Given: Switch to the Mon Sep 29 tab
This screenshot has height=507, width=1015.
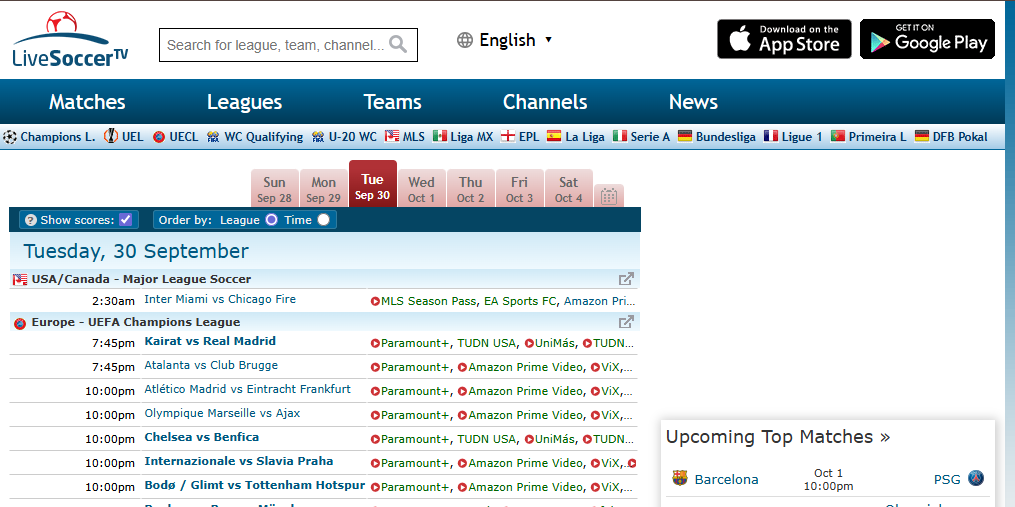Looking at the screenshot, I should point(324,189).
